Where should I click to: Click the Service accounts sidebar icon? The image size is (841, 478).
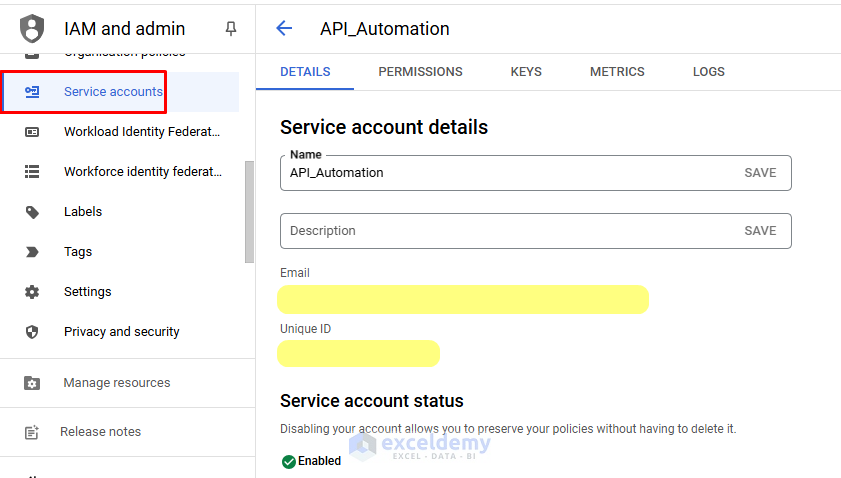point(32,92)
